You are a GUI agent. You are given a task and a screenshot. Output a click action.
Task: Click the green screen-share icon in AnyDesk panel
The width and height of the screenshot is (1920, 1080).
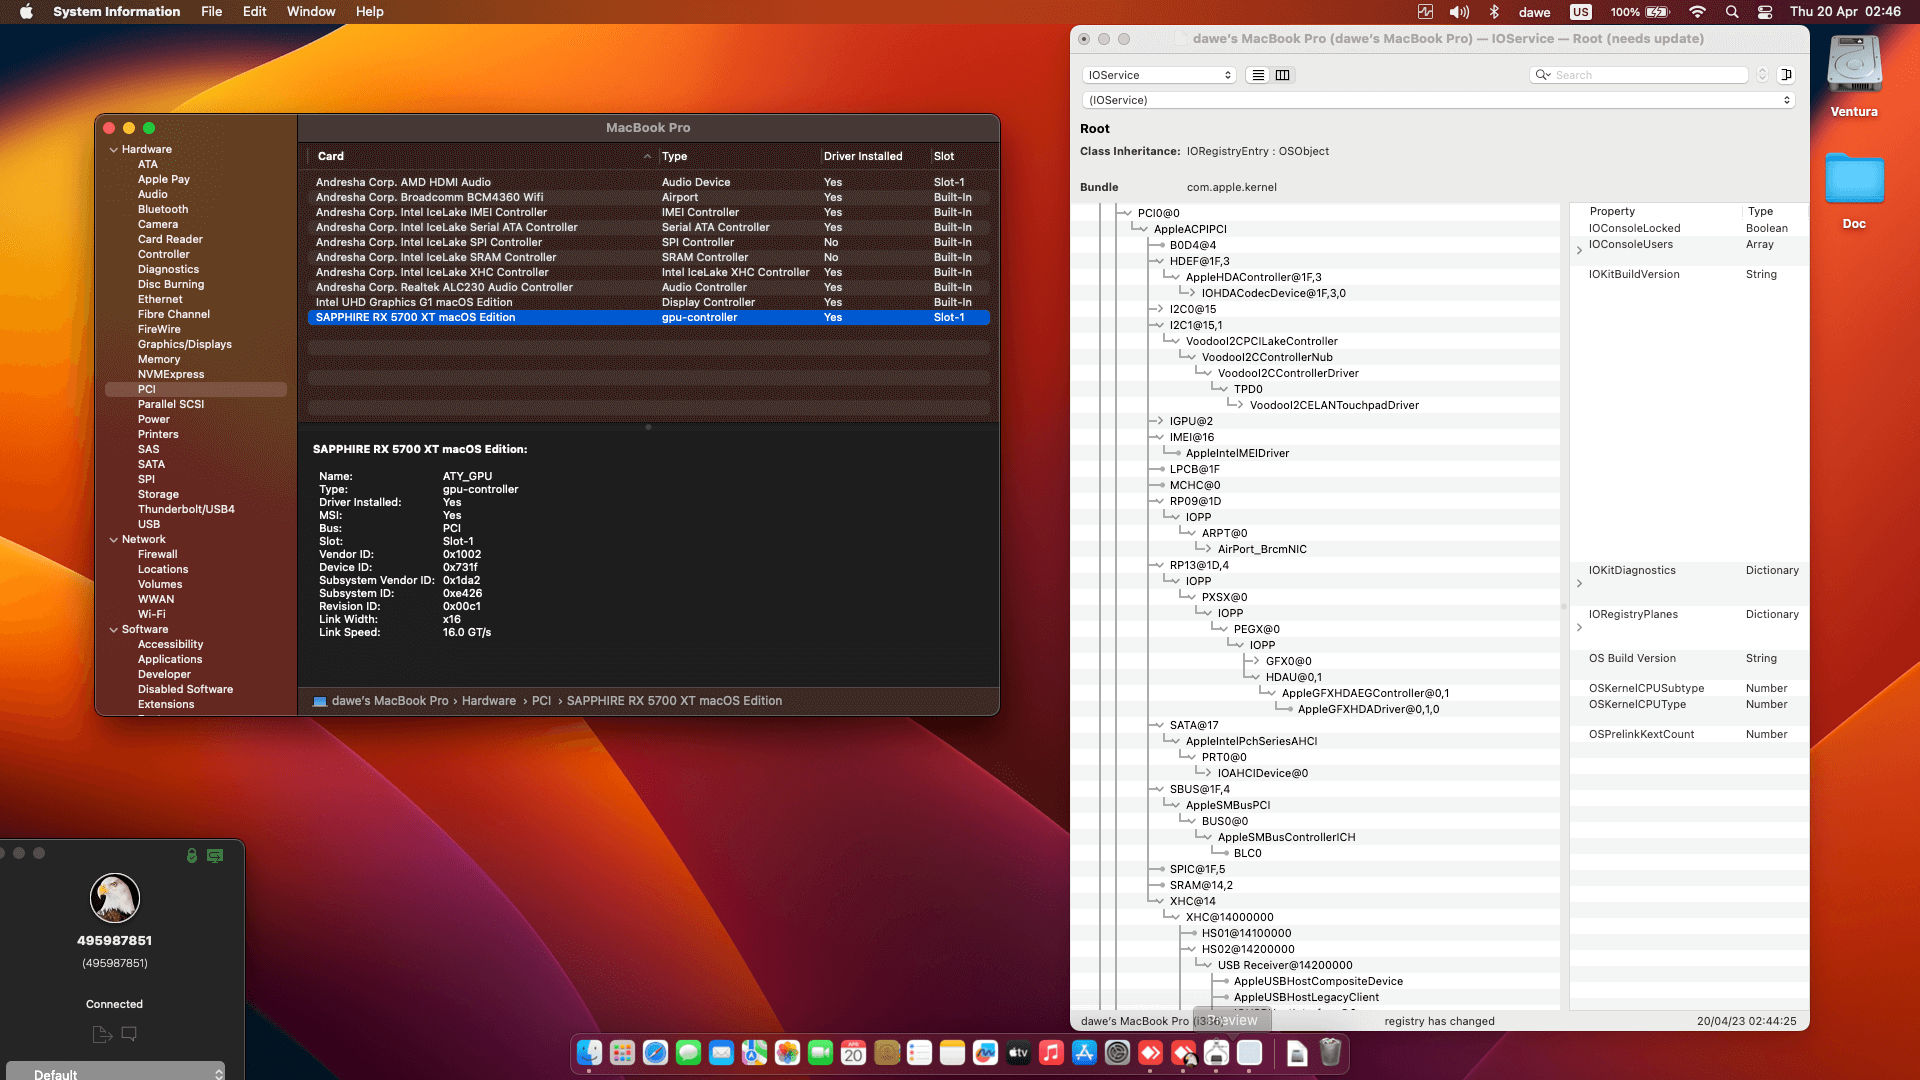[x=215, y=856]
